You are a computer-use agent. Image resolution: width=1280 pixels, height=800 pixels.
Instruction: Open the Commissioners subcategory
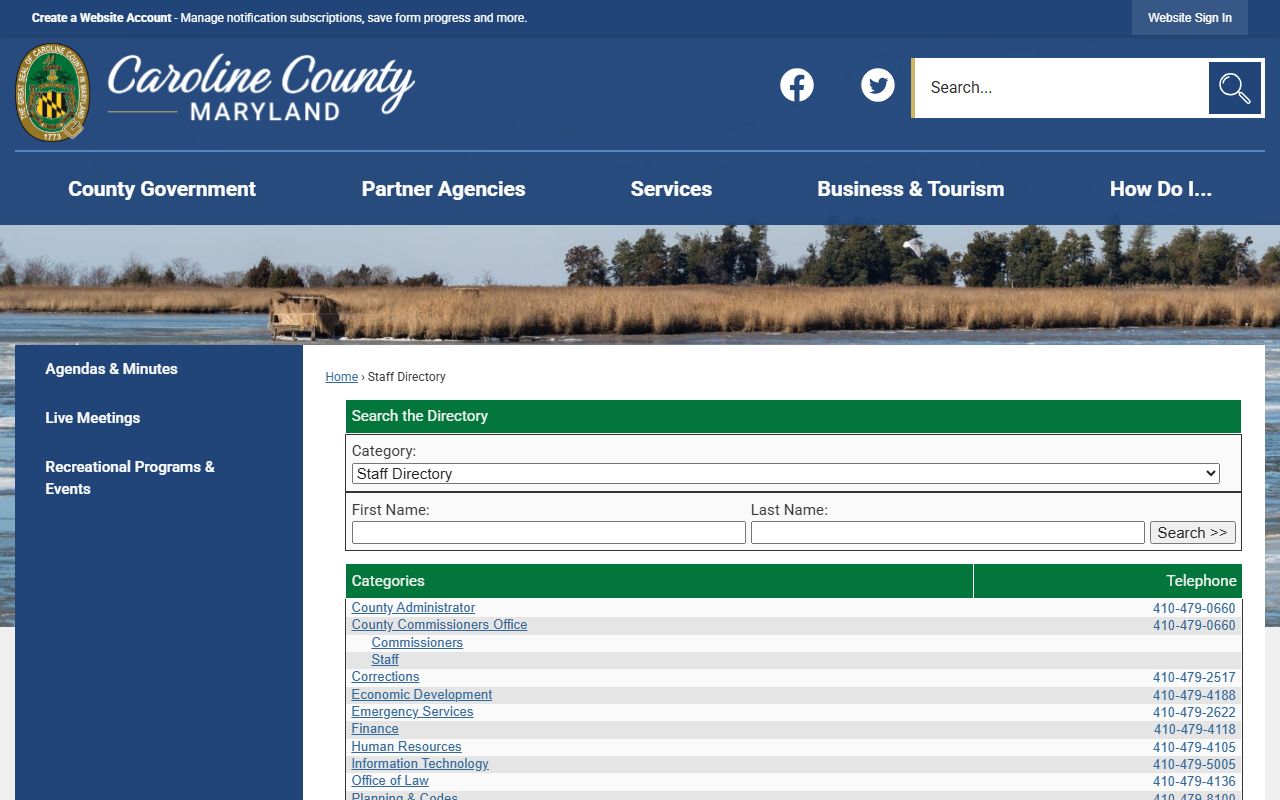pyautogui.click(x=417, y=643)
